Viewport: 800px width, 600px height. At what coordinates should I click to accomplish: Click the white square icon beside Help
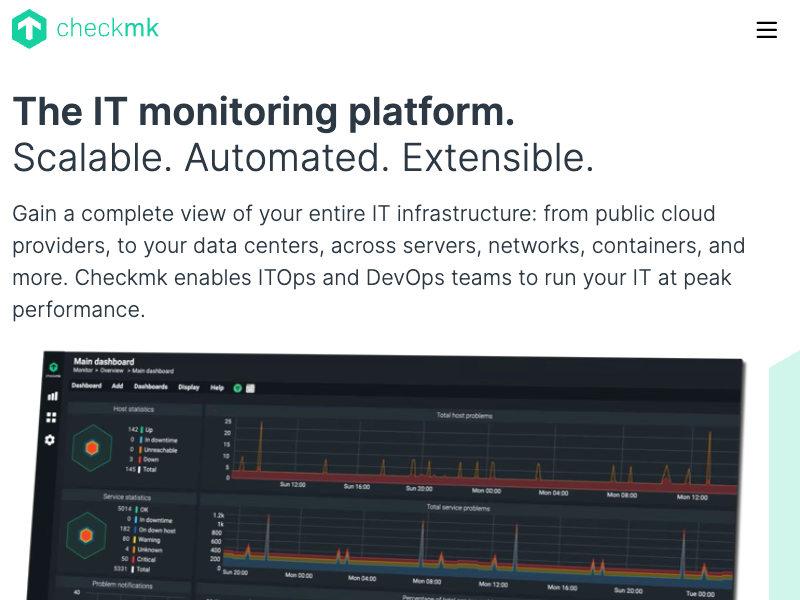251,389
